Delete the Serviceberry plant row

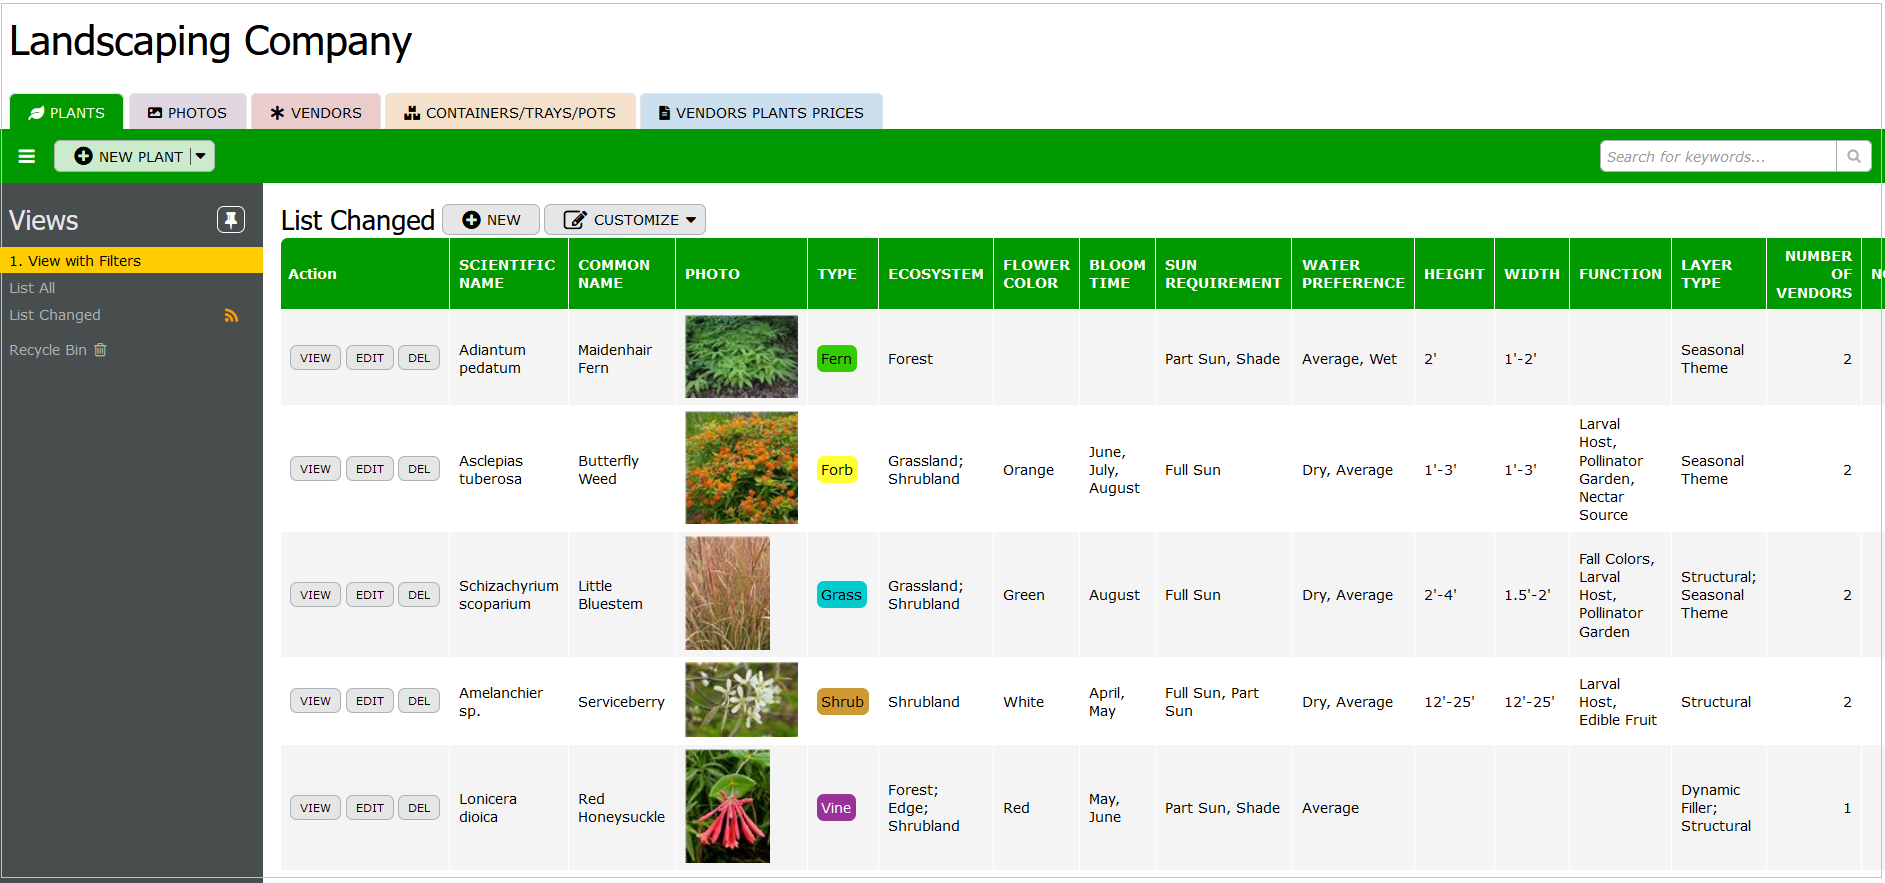pos(419,701)
